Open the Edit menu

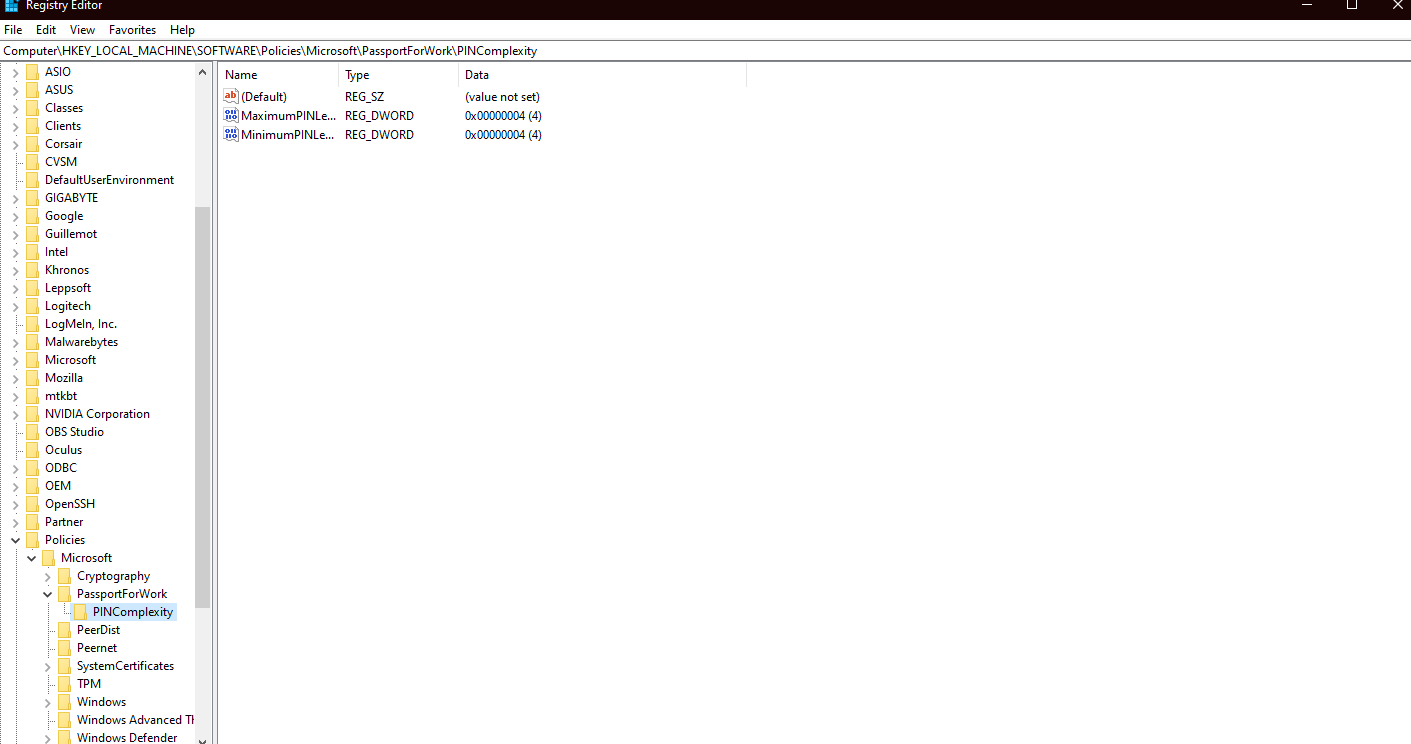click(x=46, y=30)
